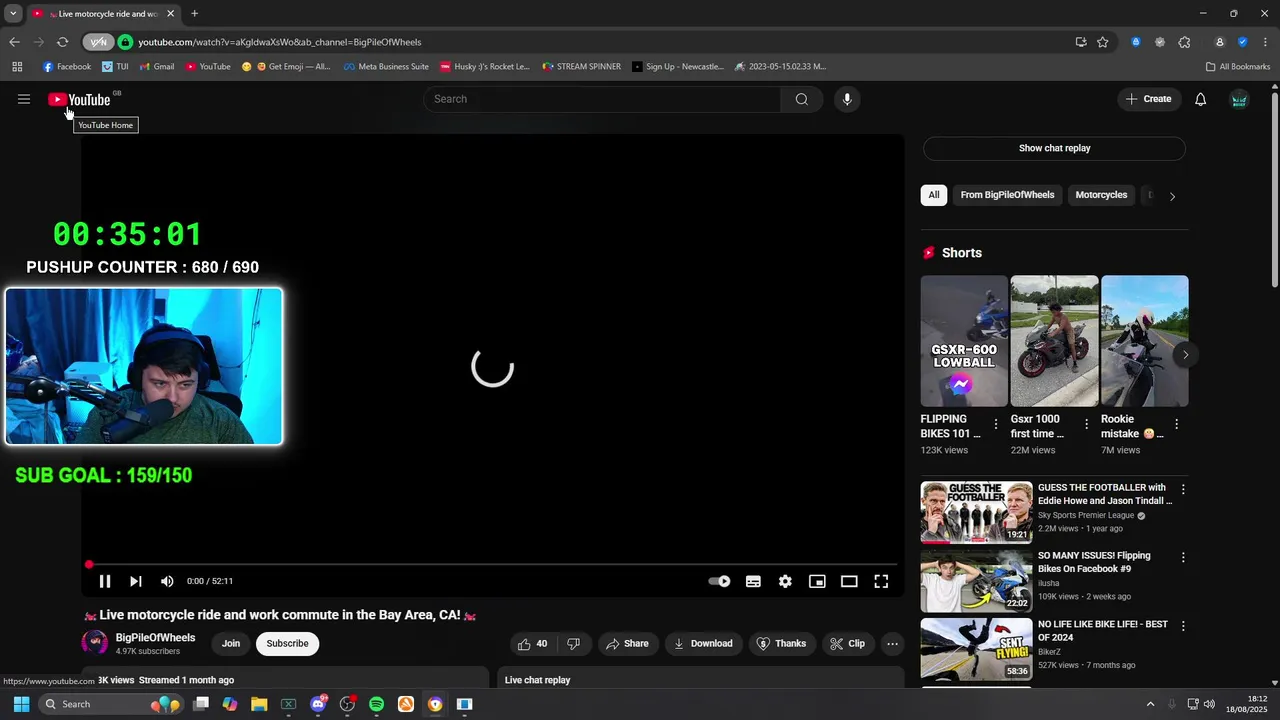
Task: Show hidden system tray icons
Action: [1150, 704]
